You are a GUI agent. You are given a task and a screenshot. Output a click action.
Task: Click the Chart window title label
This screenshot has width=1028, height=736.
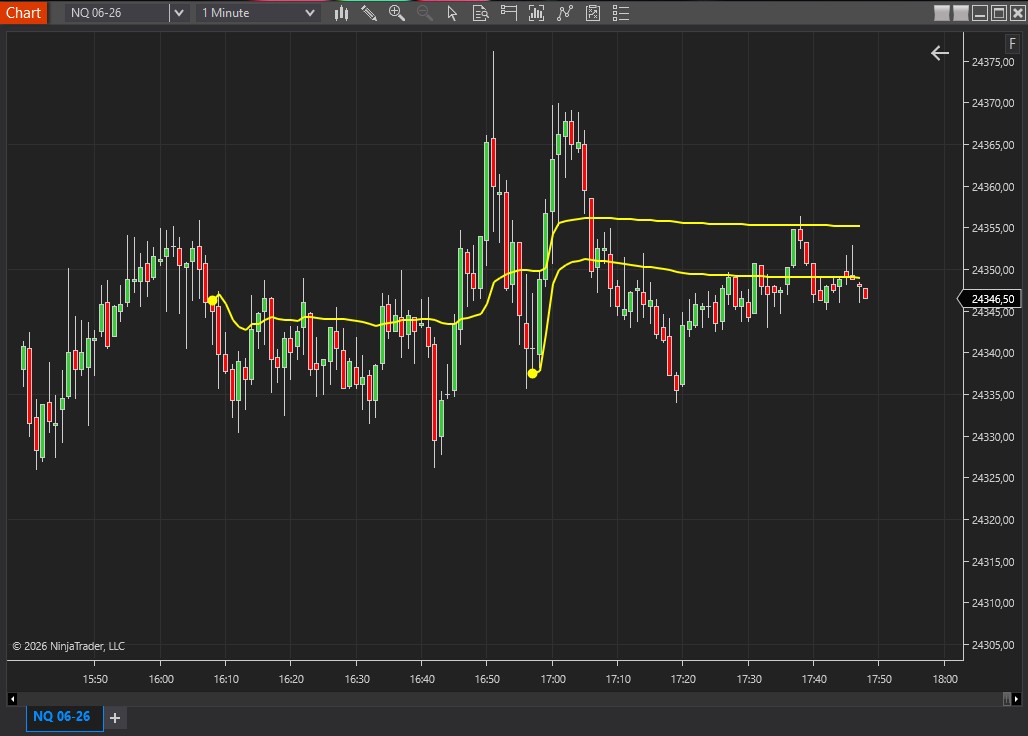24,13
